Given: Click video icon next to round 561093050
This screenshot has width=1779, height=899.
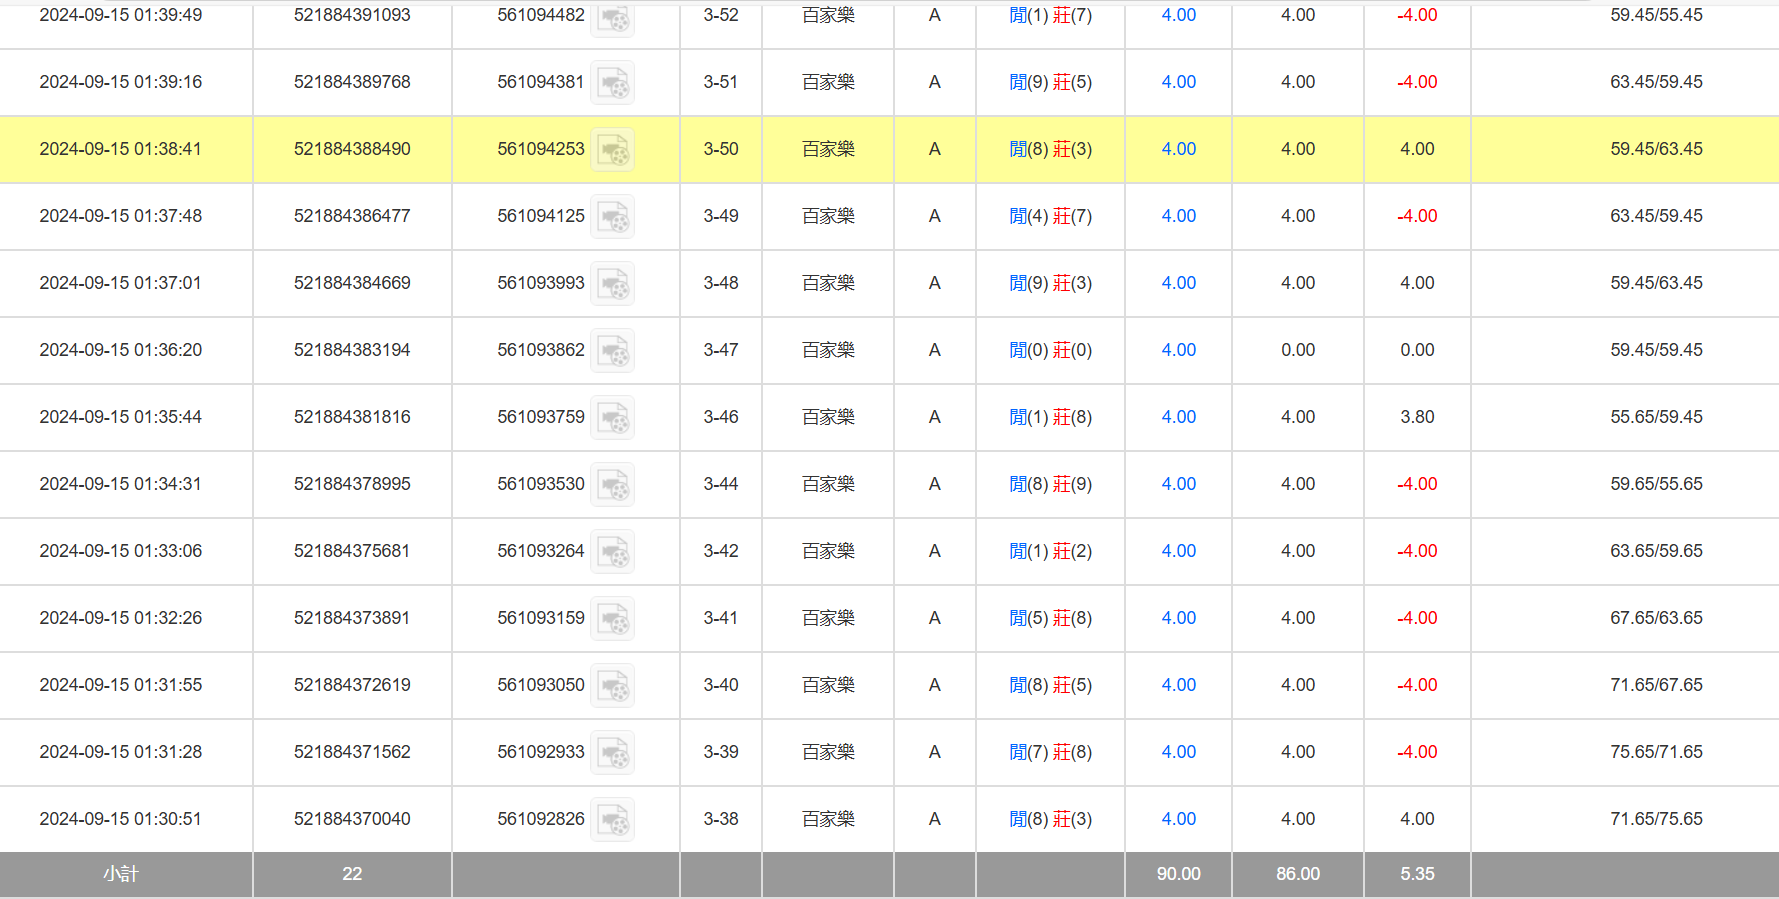Looking at the screenshot, I should pyautogui.click(x=612, y=686).
